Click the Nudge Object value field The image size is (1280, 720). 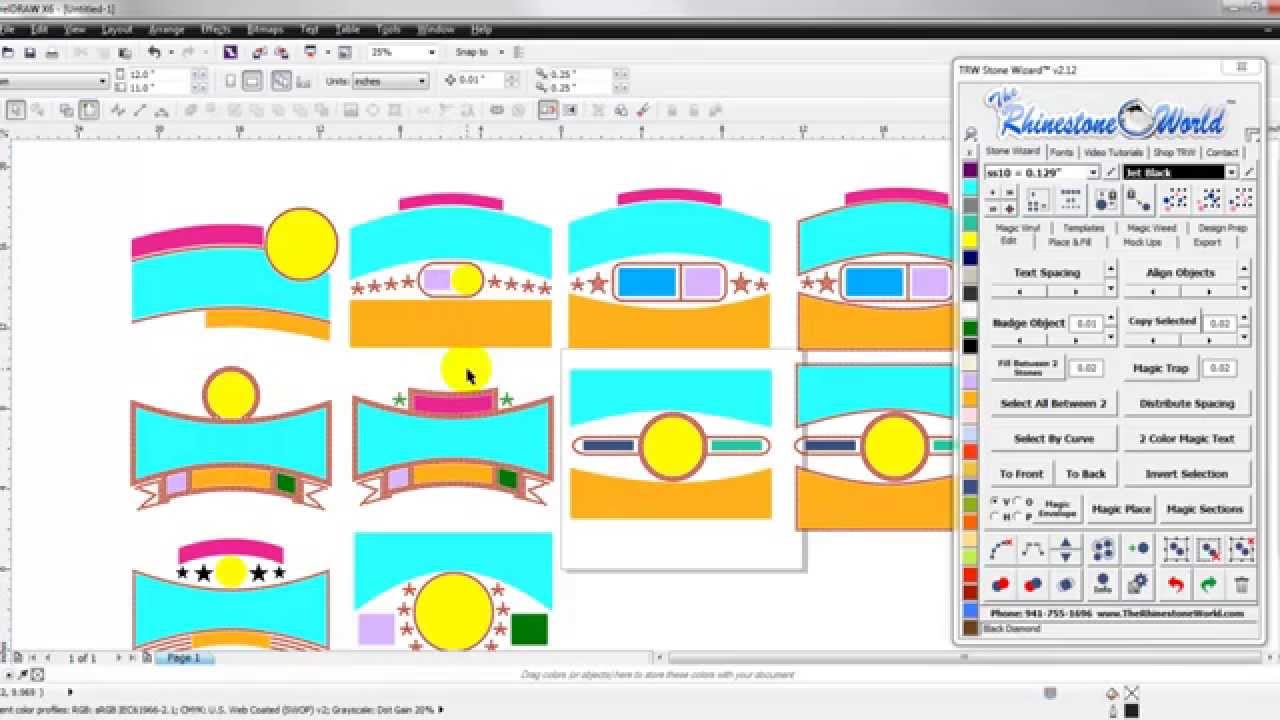(1086, 324)
